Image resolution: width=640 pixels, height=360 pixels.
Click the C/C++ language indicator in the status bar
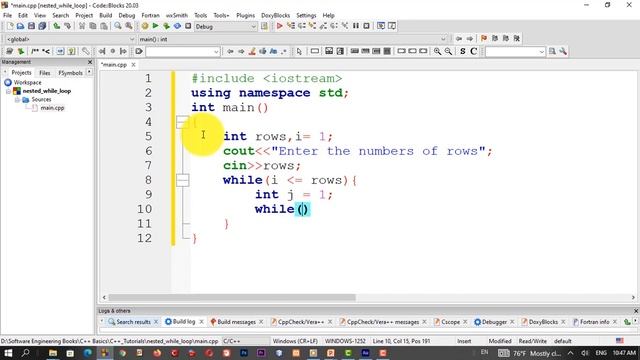click(x=231, y=341)
